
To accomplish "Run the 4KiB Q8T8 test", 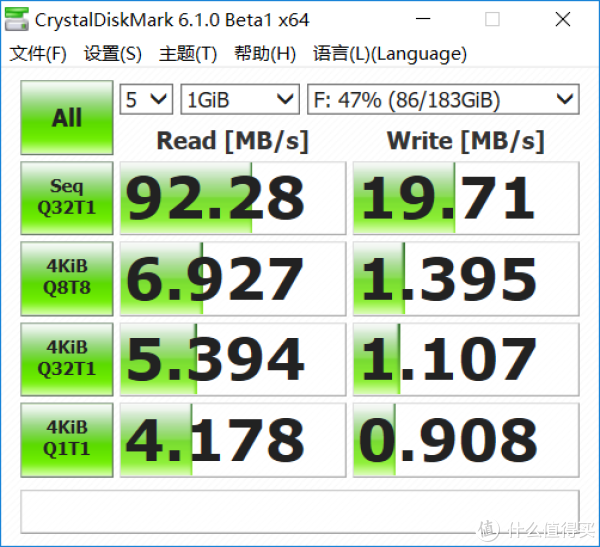I will 67,277.
